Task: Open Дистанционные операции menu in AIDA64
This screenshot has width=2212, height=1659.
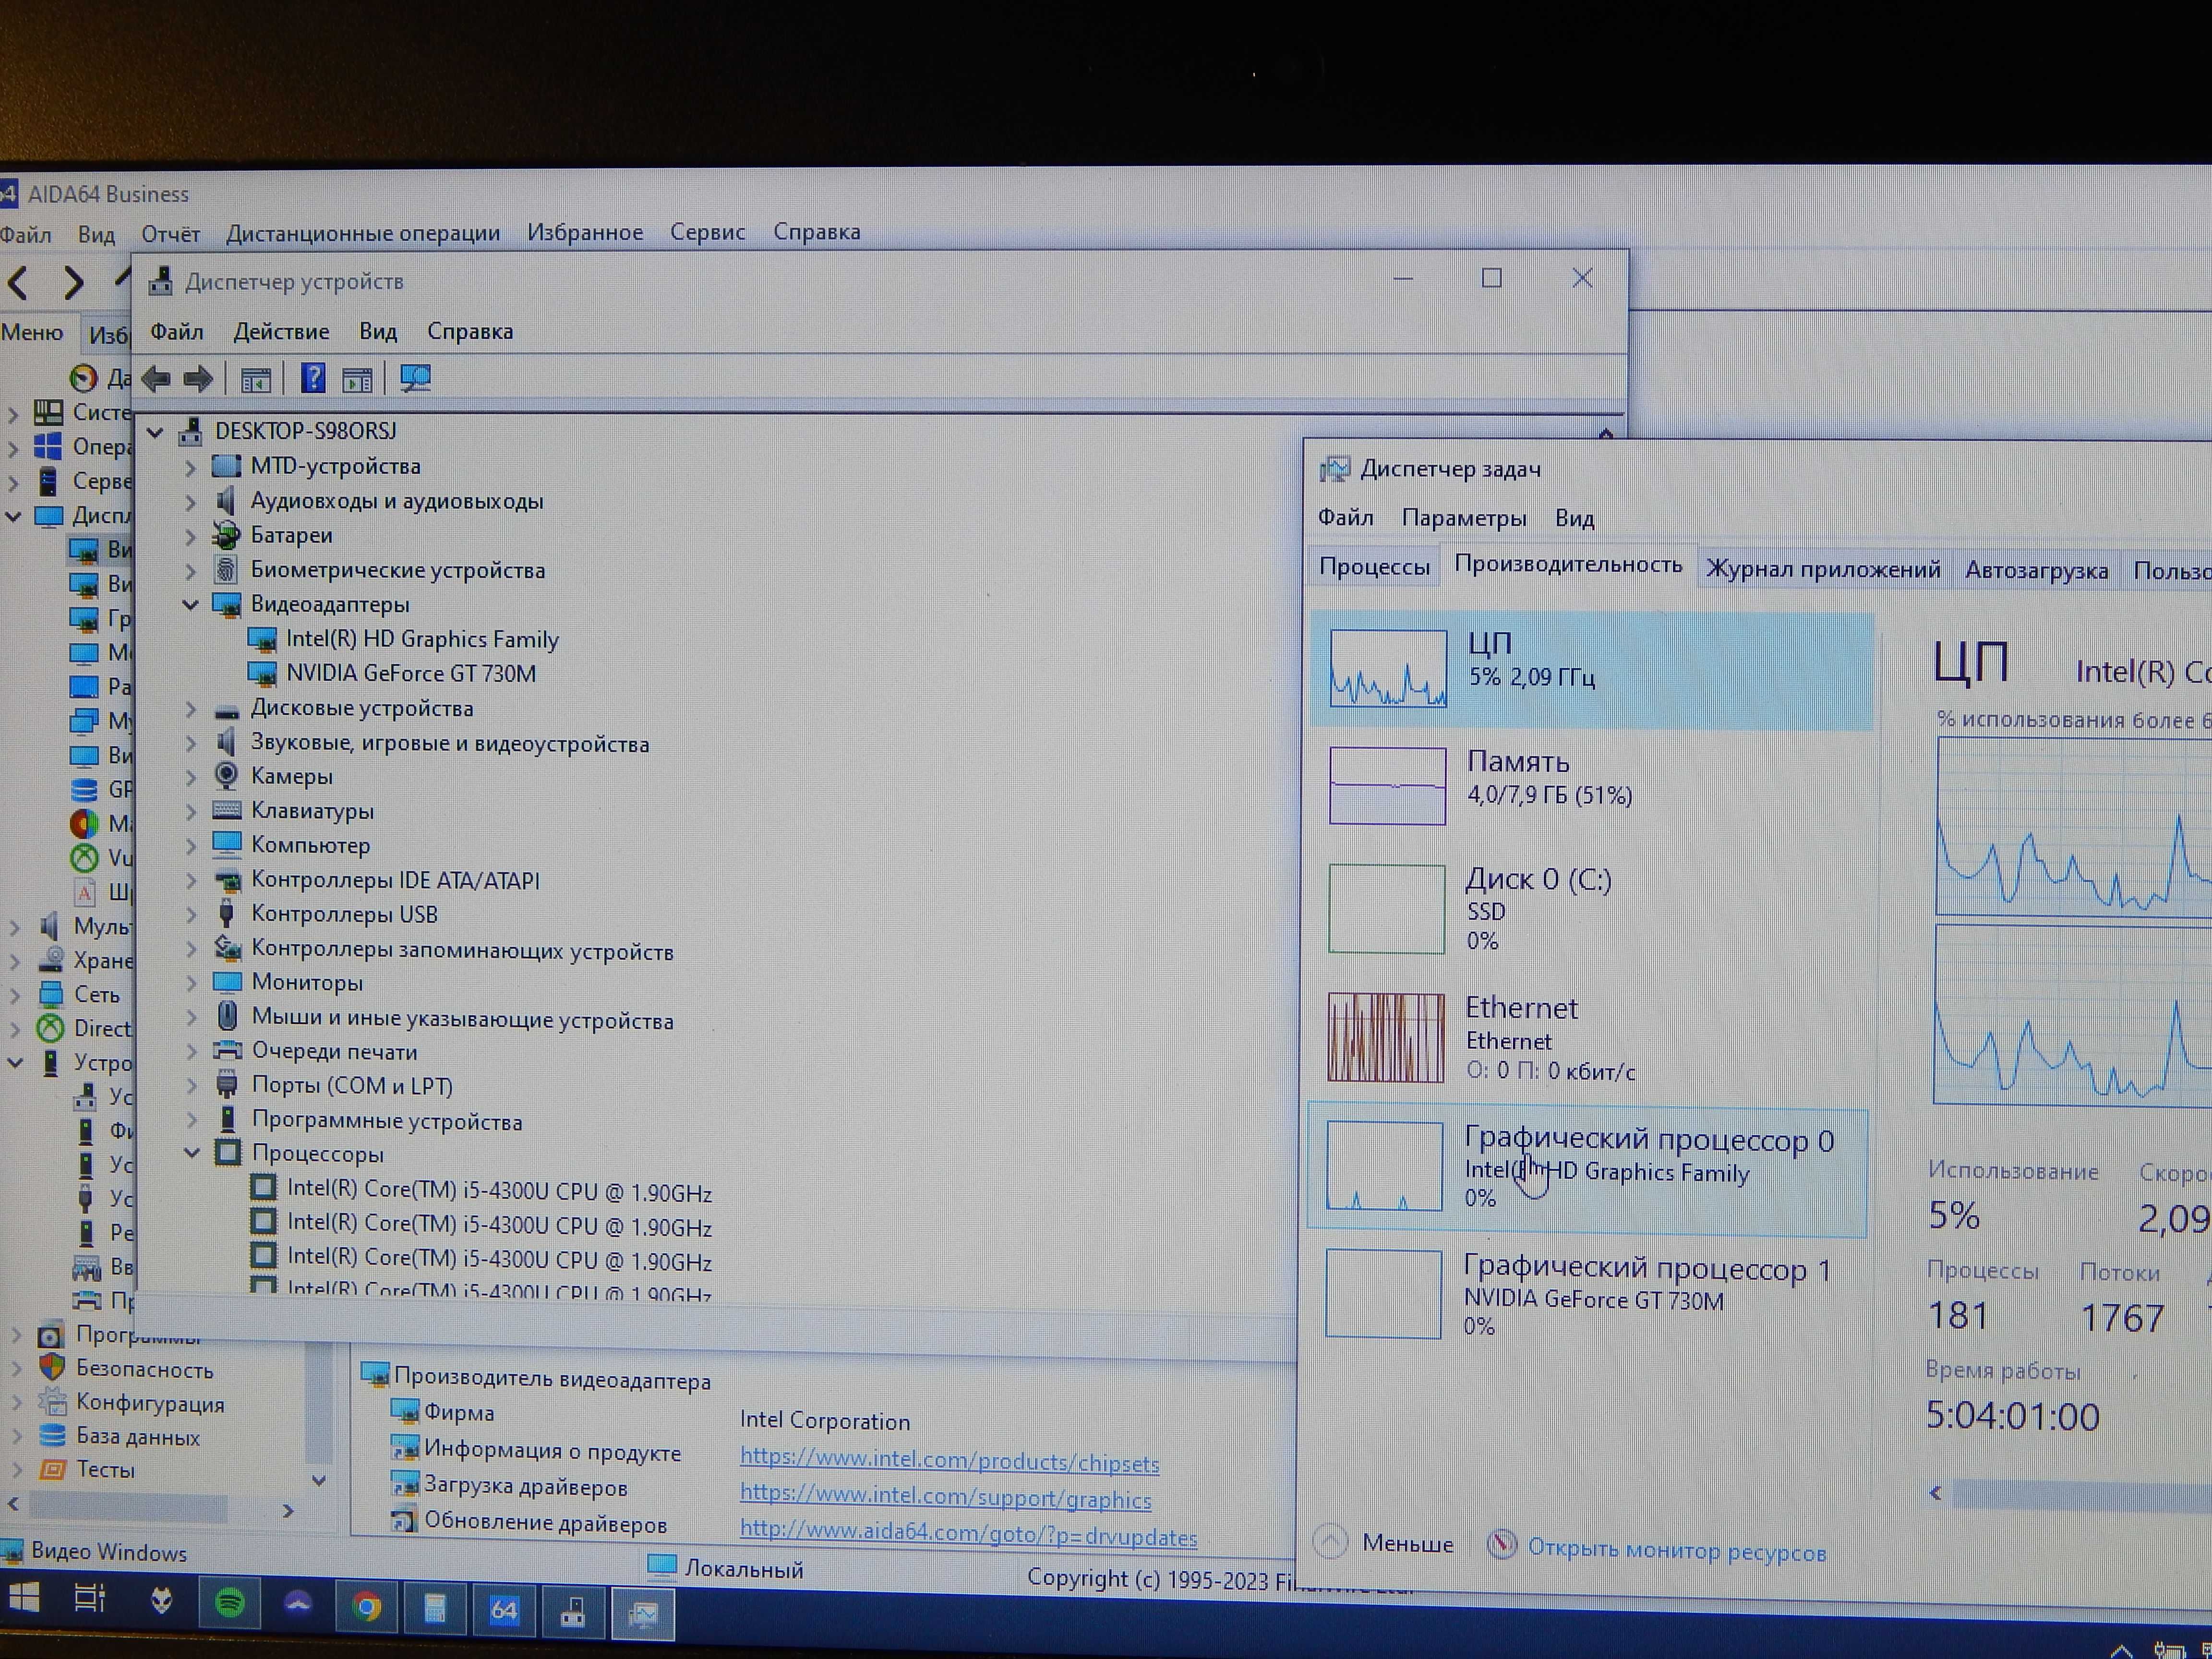Action: coord(363,233)
